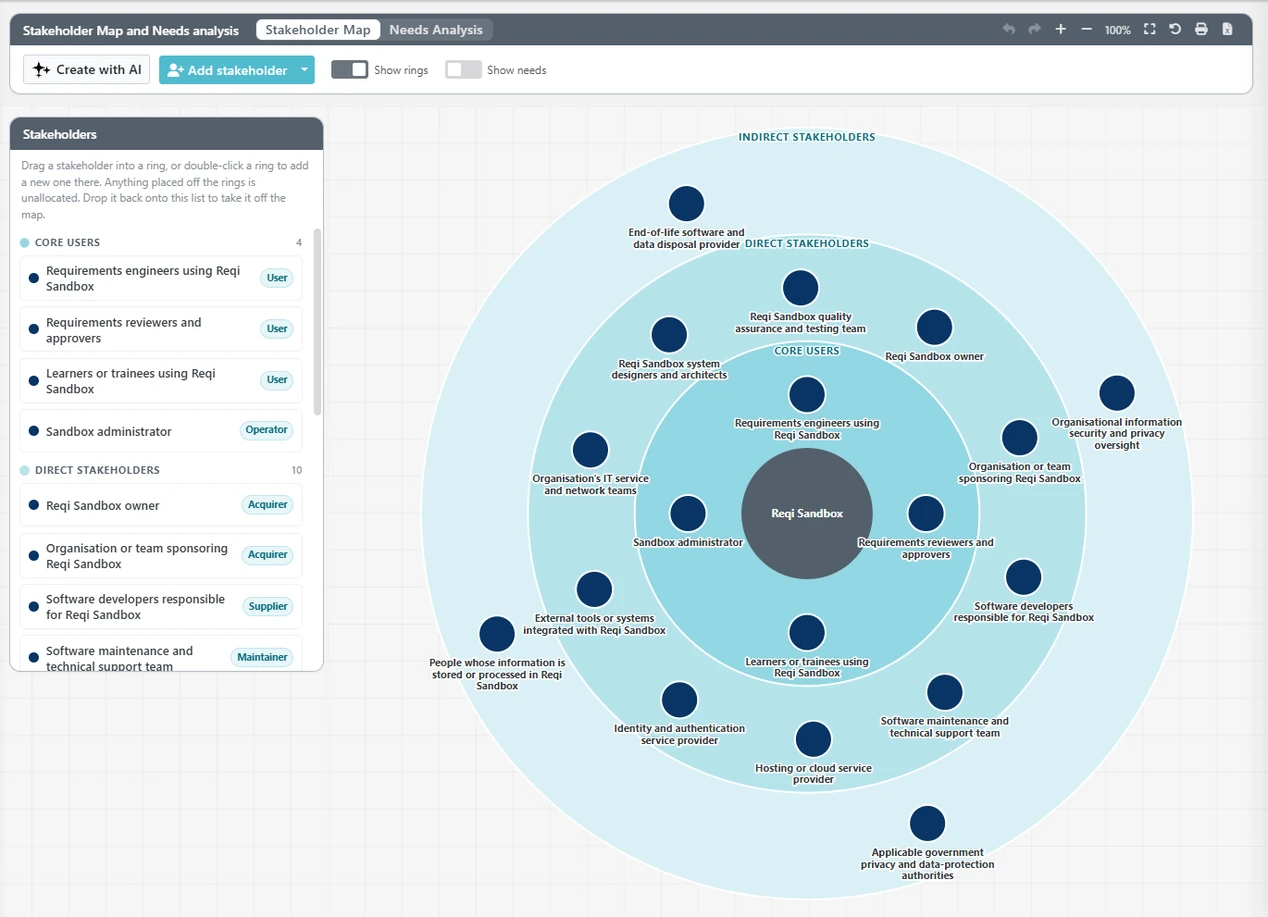Select Requirements engineers node on the map

point(807,395)
